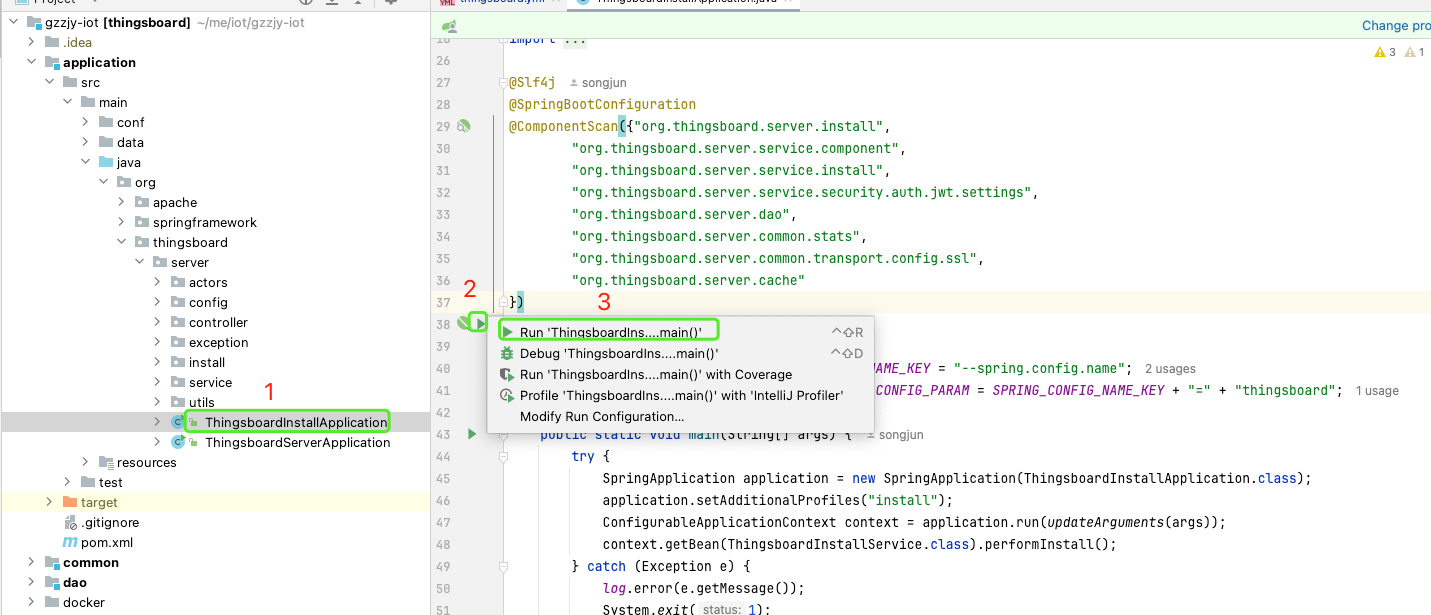
Task: Click line number 45 in the gutter
Action: click(x=445, y=478)
